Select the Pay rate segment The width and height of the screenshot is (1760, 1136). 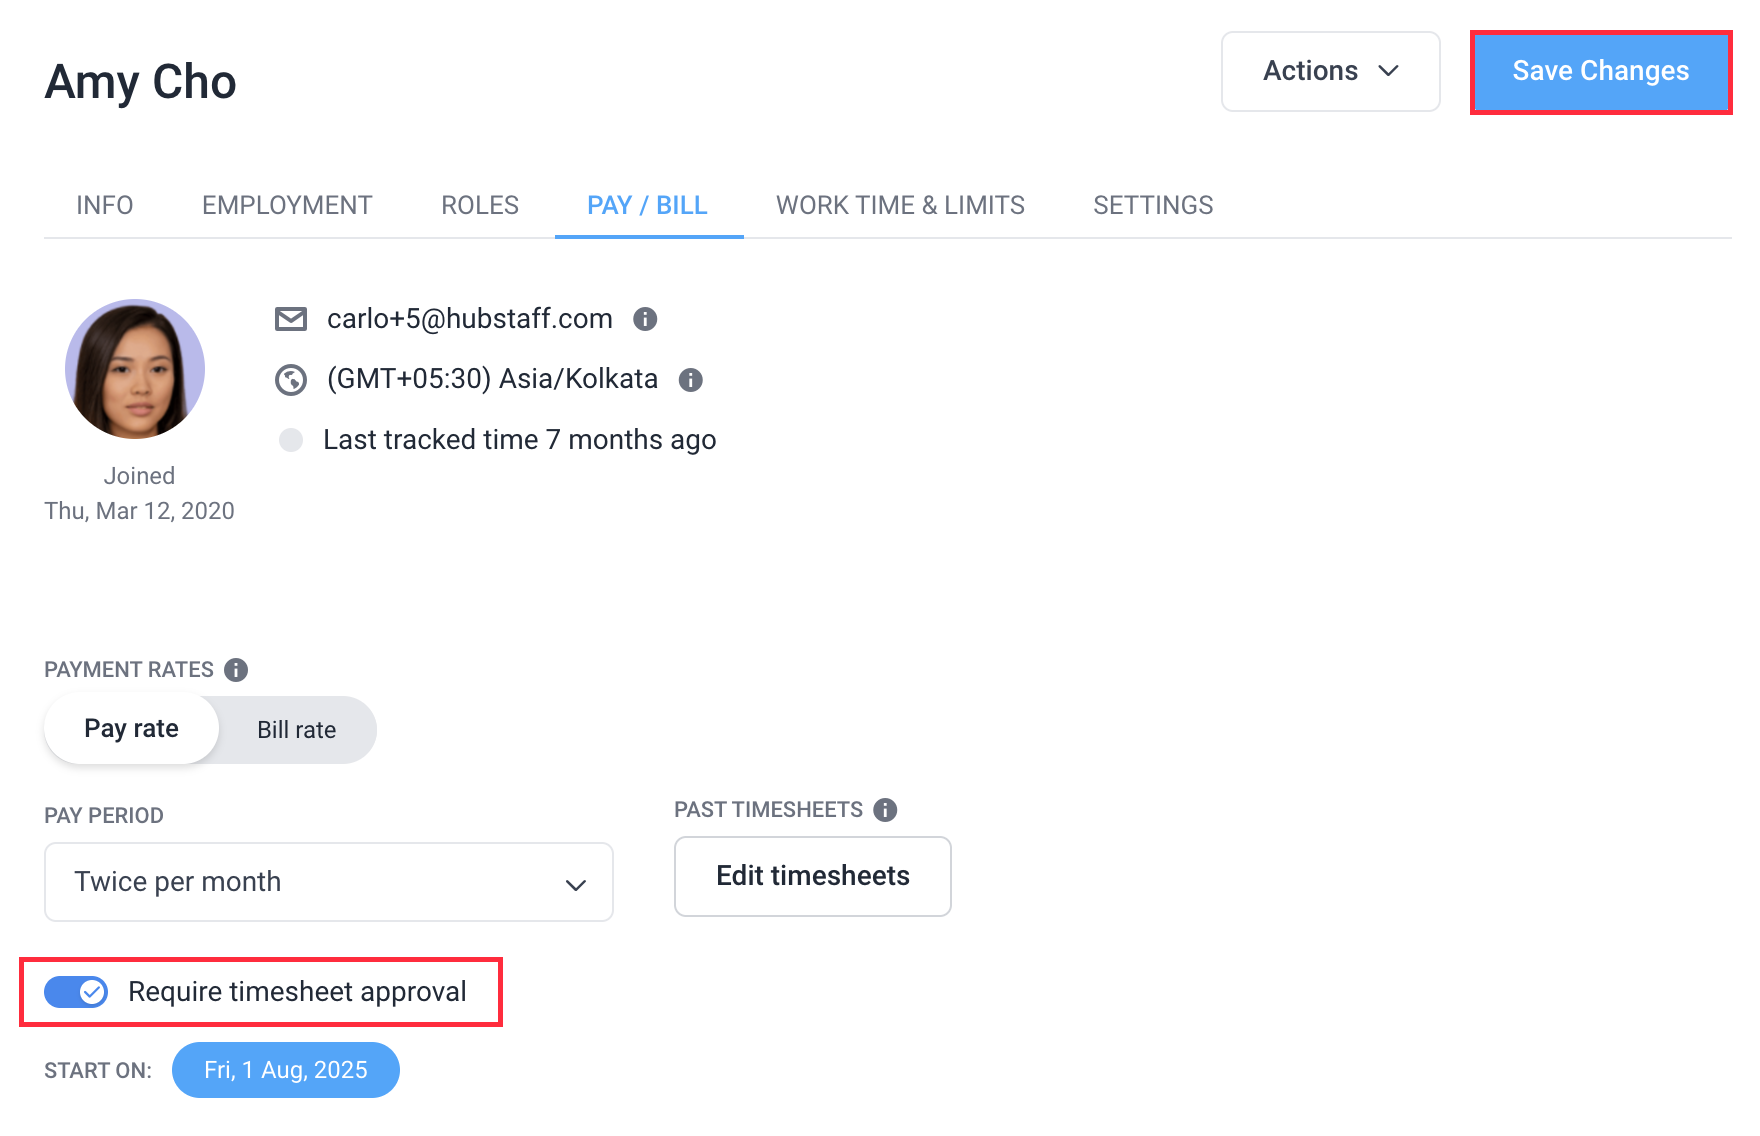click(x=131, y=729)
